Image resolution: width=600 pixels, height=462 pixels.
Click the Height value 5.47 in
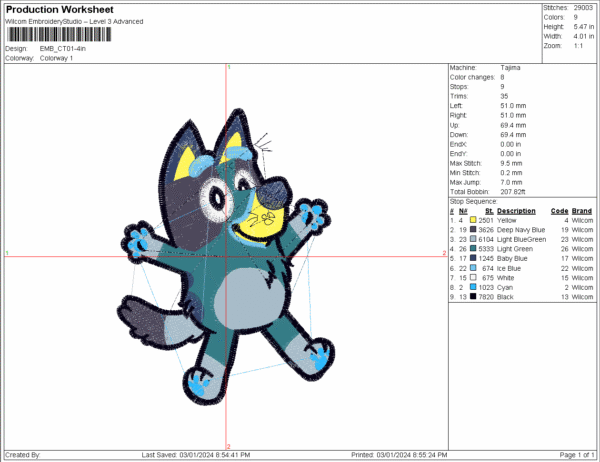pos(584,27)
